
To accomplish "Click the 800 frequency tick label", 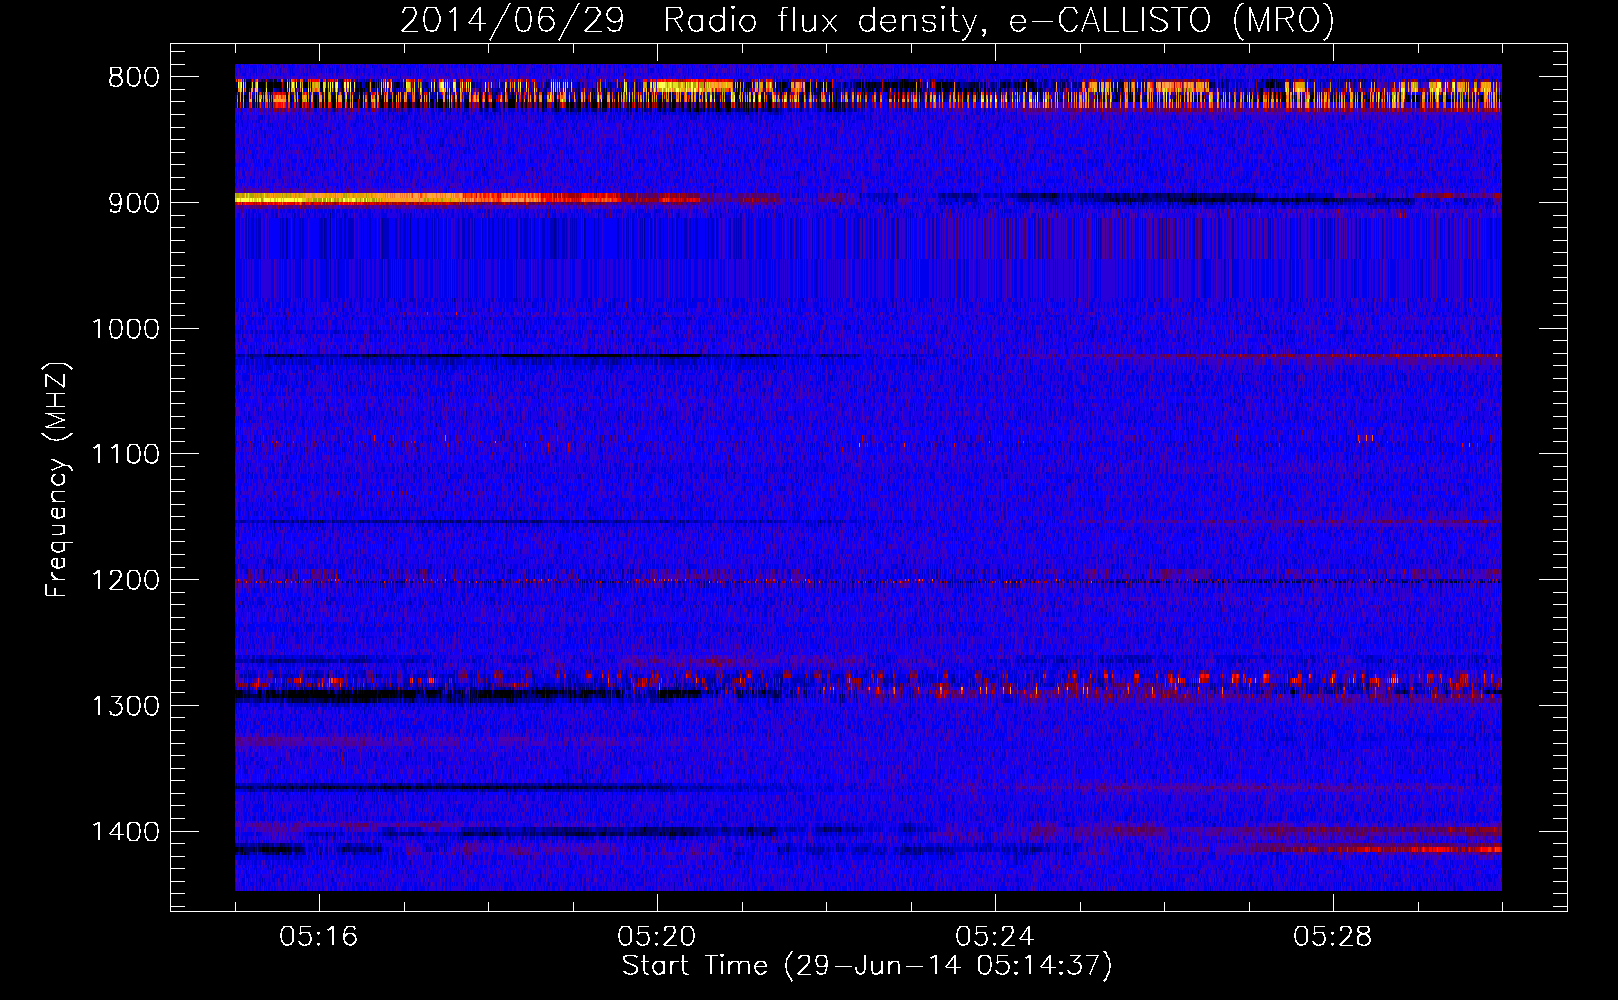I will point(134,78).
